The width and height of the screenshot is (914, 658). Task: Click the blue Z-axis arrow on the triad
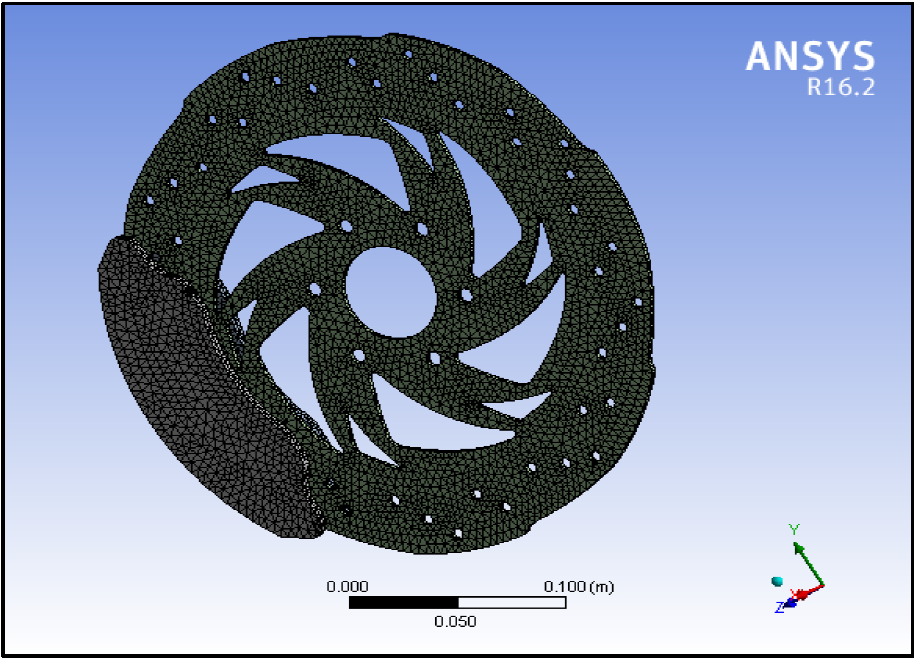pos(790,601)
